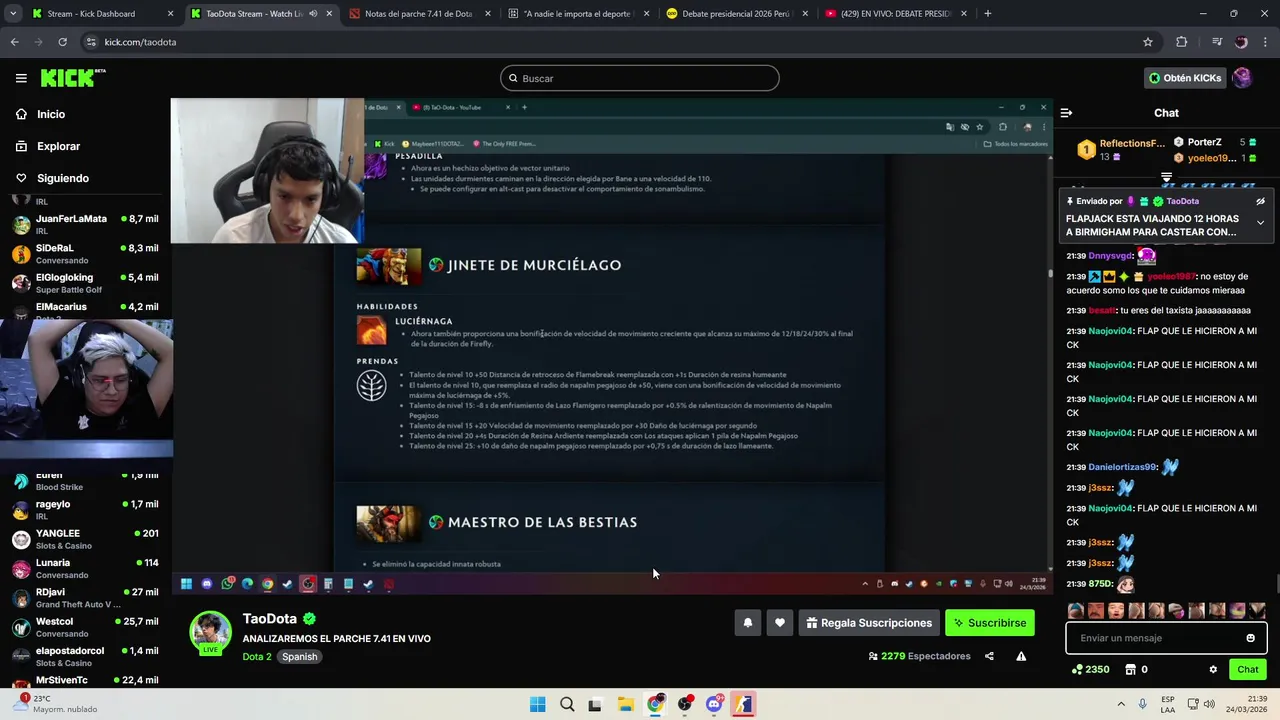The width and height of the screenshot is (1280, 720).
Task: Toggle stream notifications bell
Action: point(747,623)
